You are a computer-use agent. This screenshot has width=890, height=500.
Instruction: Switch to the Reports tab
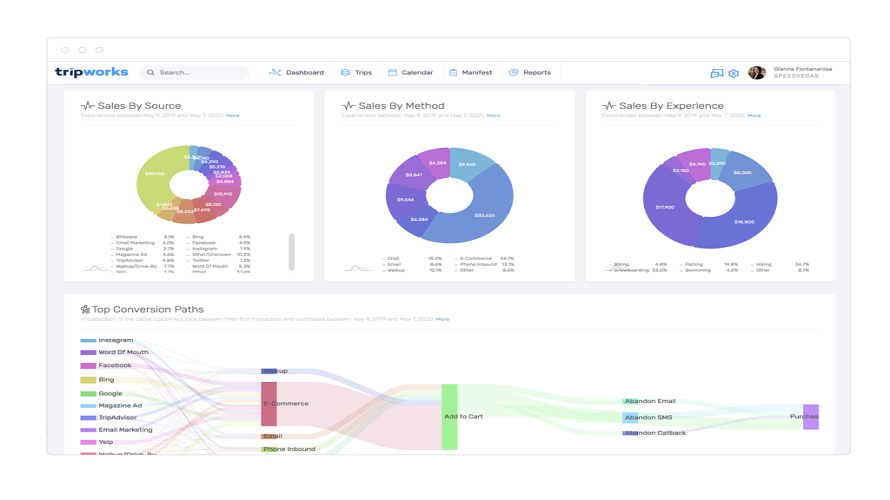click(530, 73)
